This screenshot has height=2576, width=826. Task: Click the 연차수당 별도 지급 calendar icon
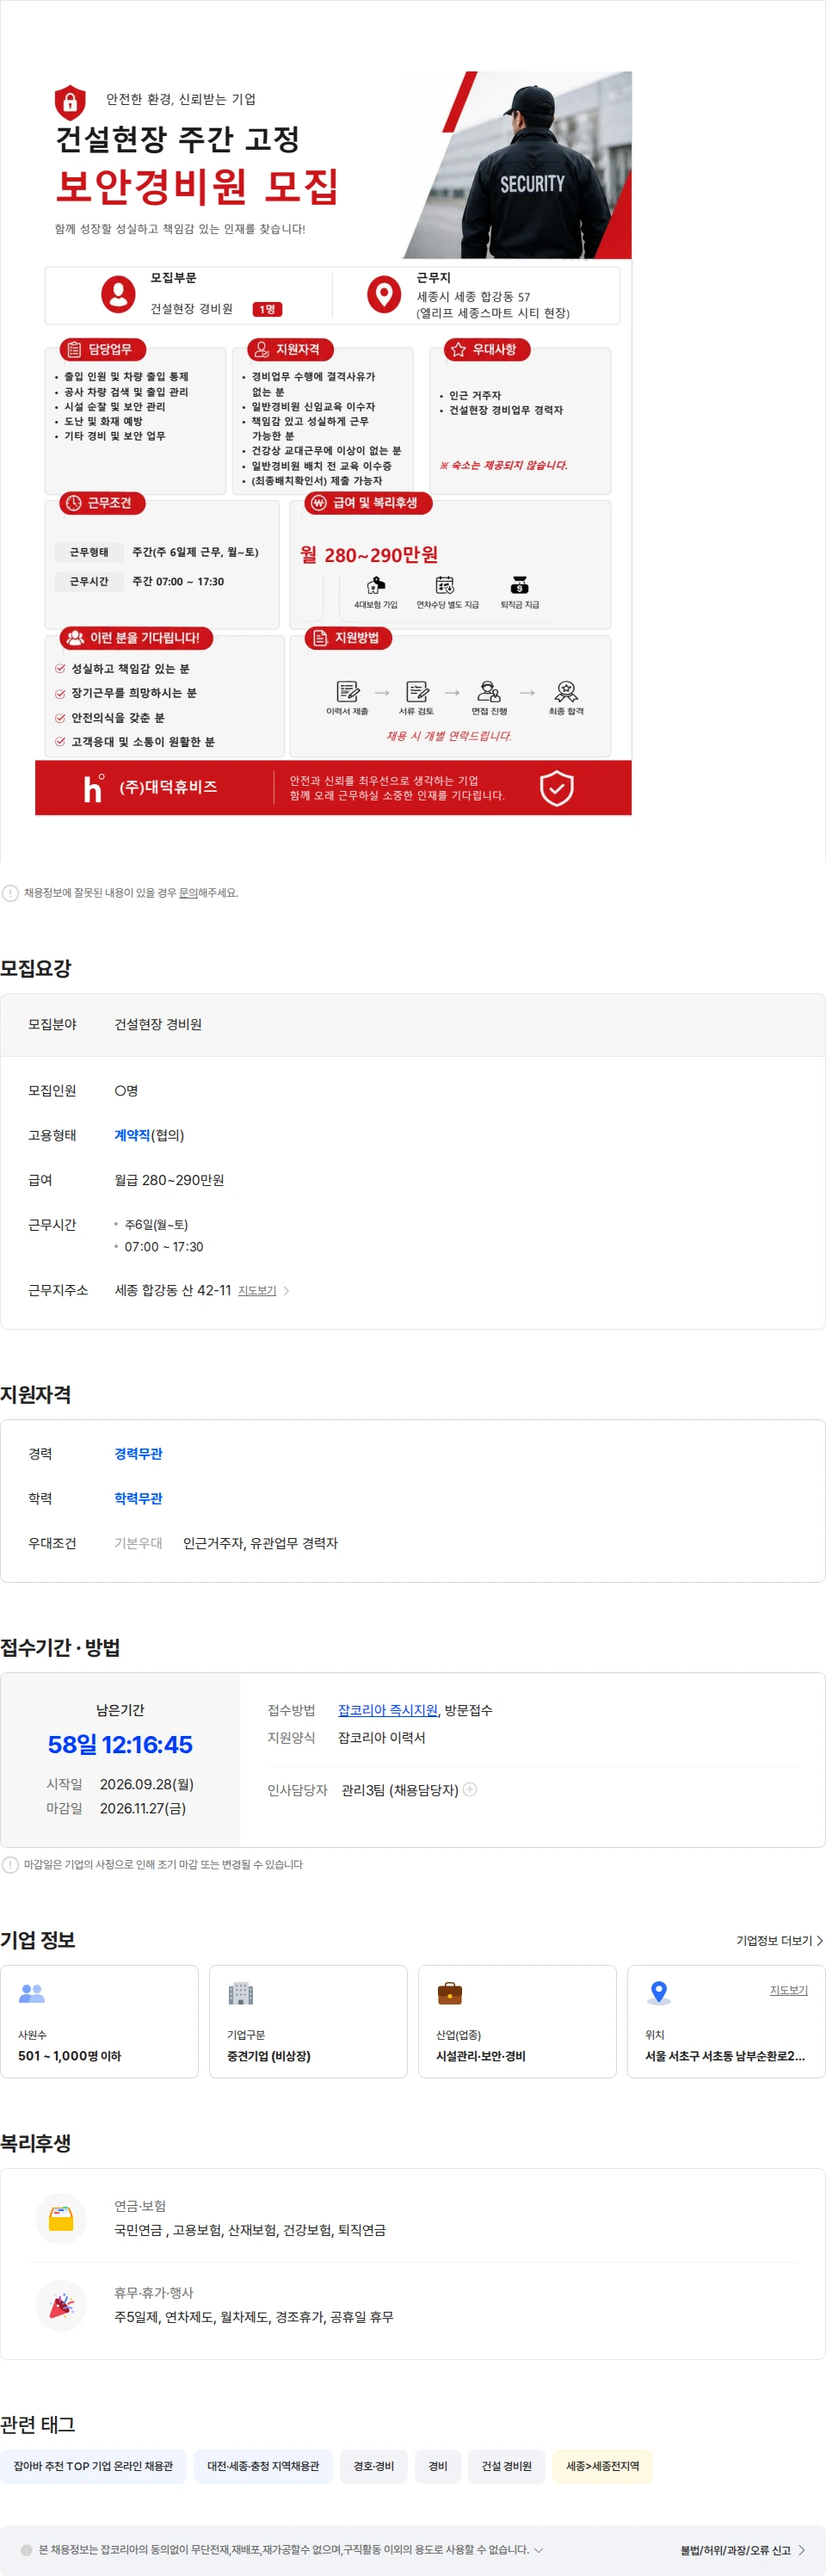pos(445,584)
